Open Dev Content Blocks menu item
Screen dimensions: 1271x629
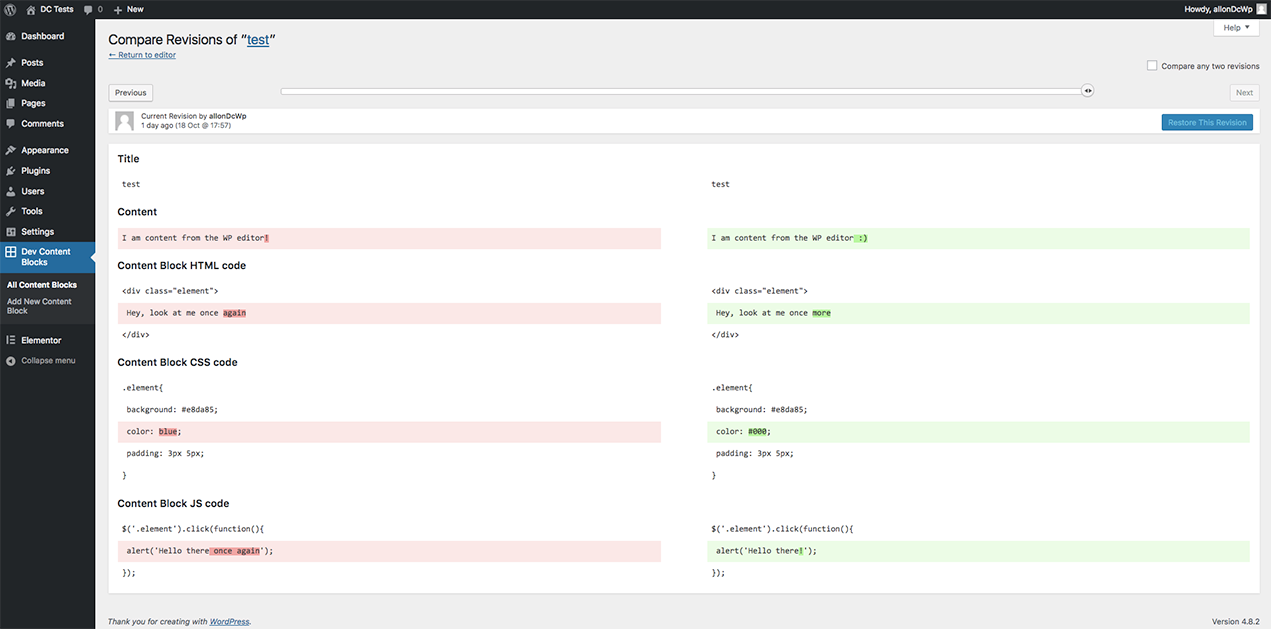coord(47,257)
